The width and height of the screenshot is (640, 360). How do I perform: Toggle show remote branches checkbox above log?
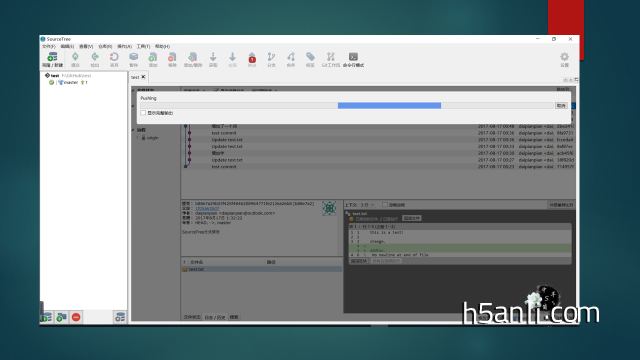216,90
